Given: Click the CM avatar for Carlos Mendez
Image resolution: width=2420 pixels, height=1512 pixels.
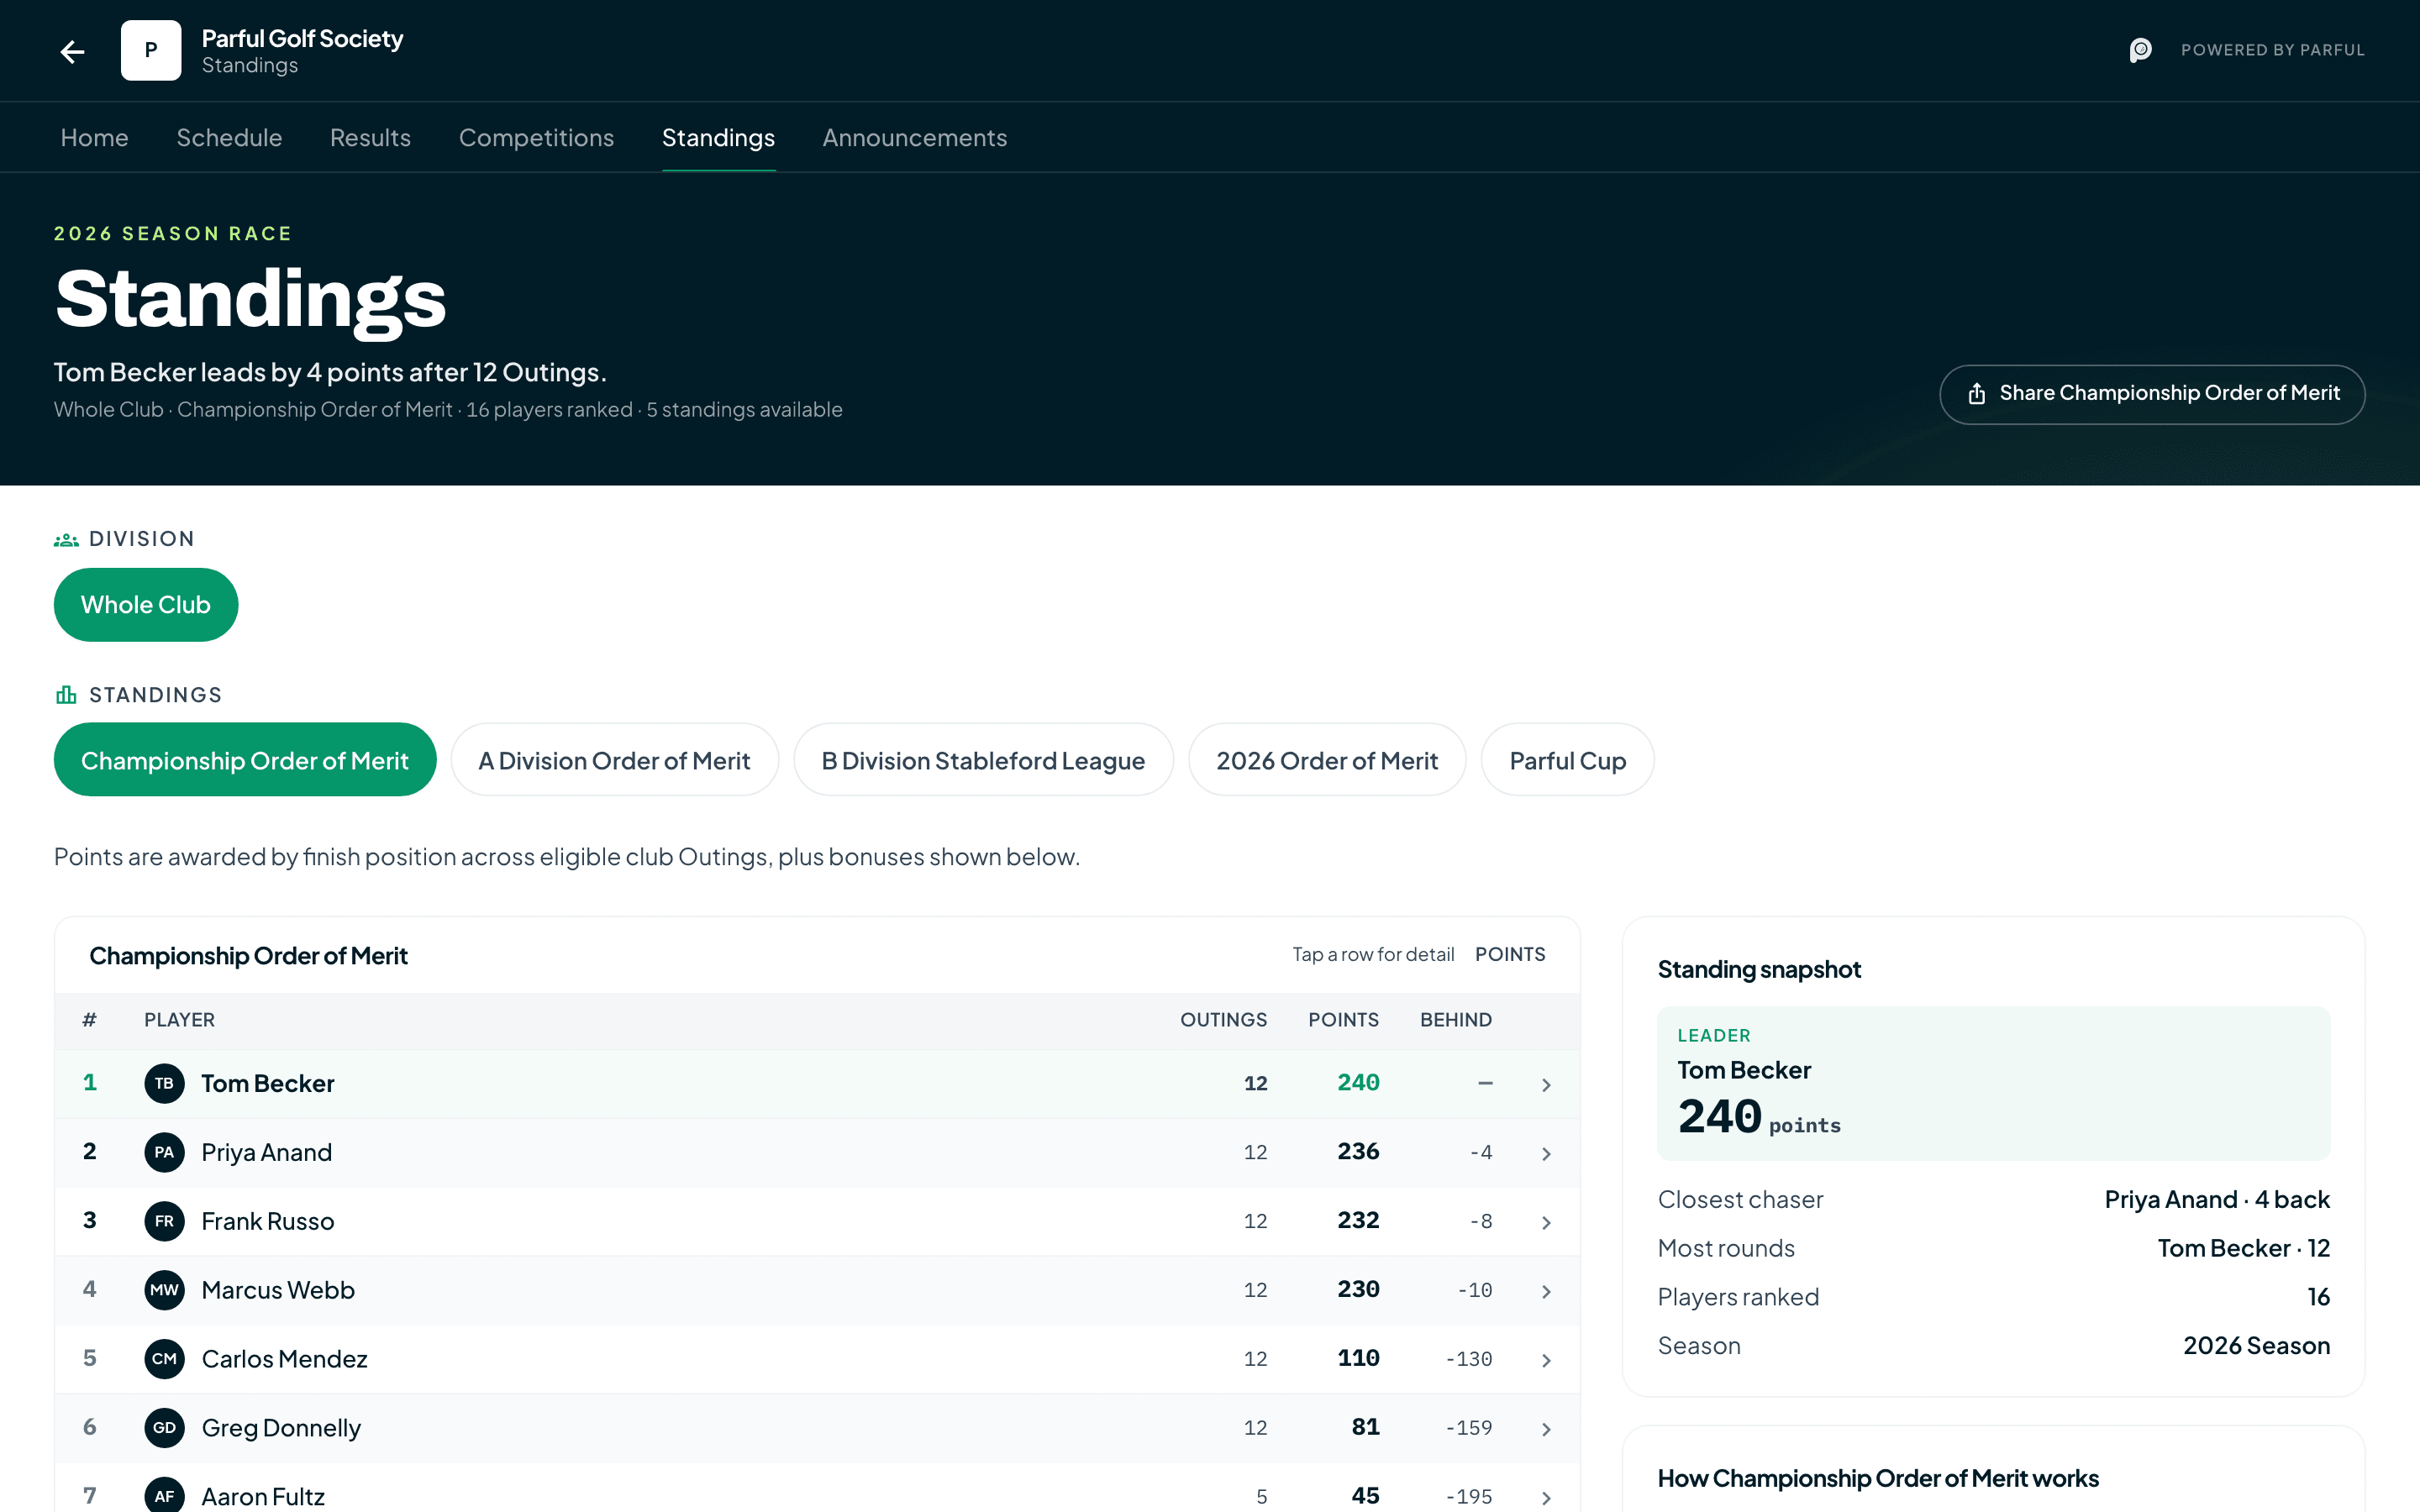Looking at the screenshot, I should pos(164,1359).
